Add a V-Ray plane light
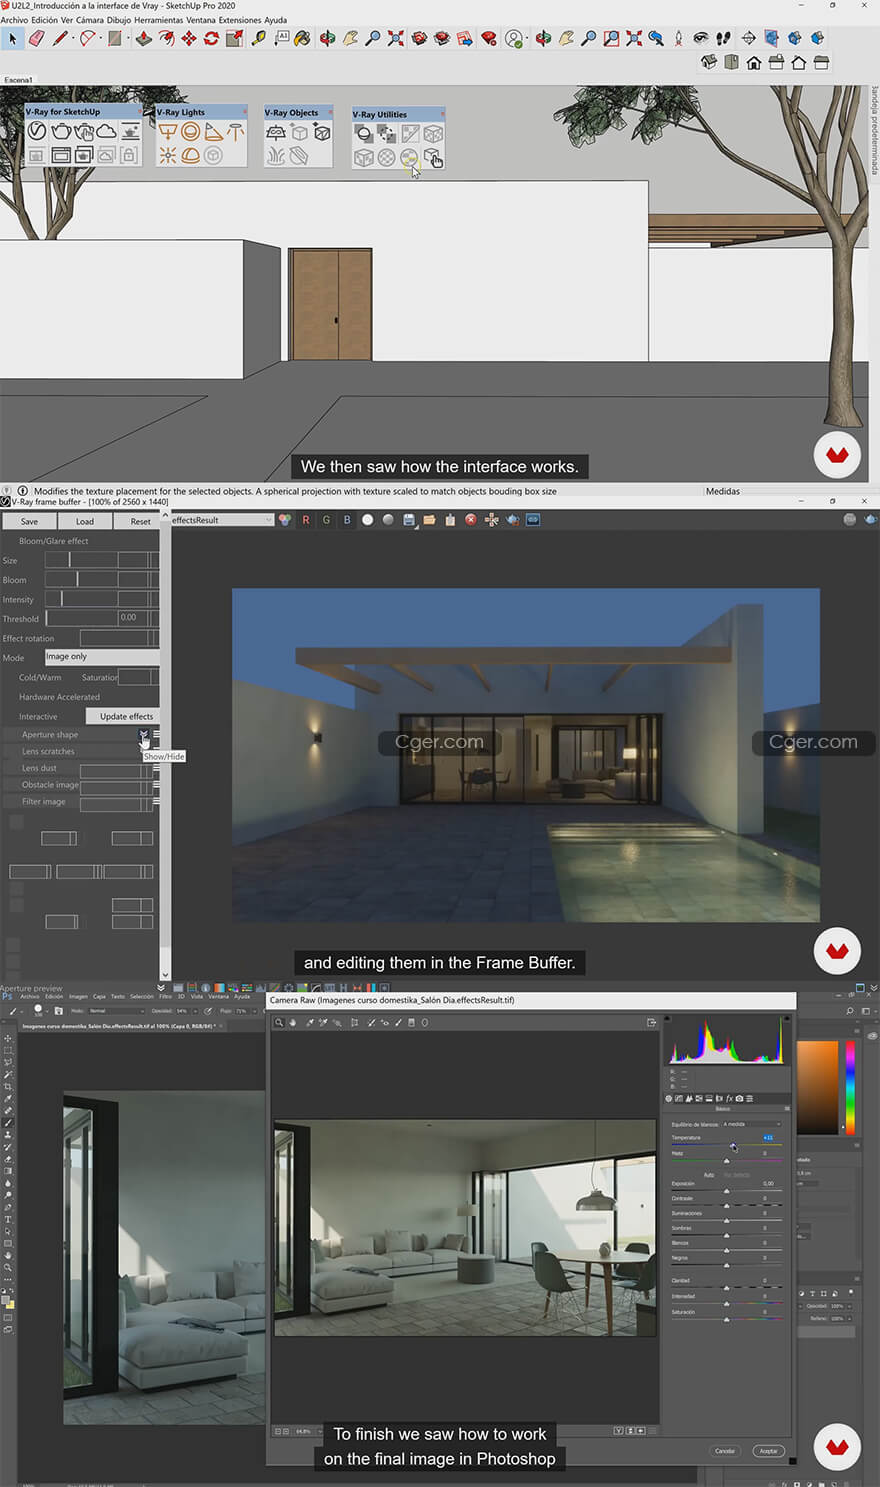This screenshot has height=1487, width=880. (x=167, y=132)
